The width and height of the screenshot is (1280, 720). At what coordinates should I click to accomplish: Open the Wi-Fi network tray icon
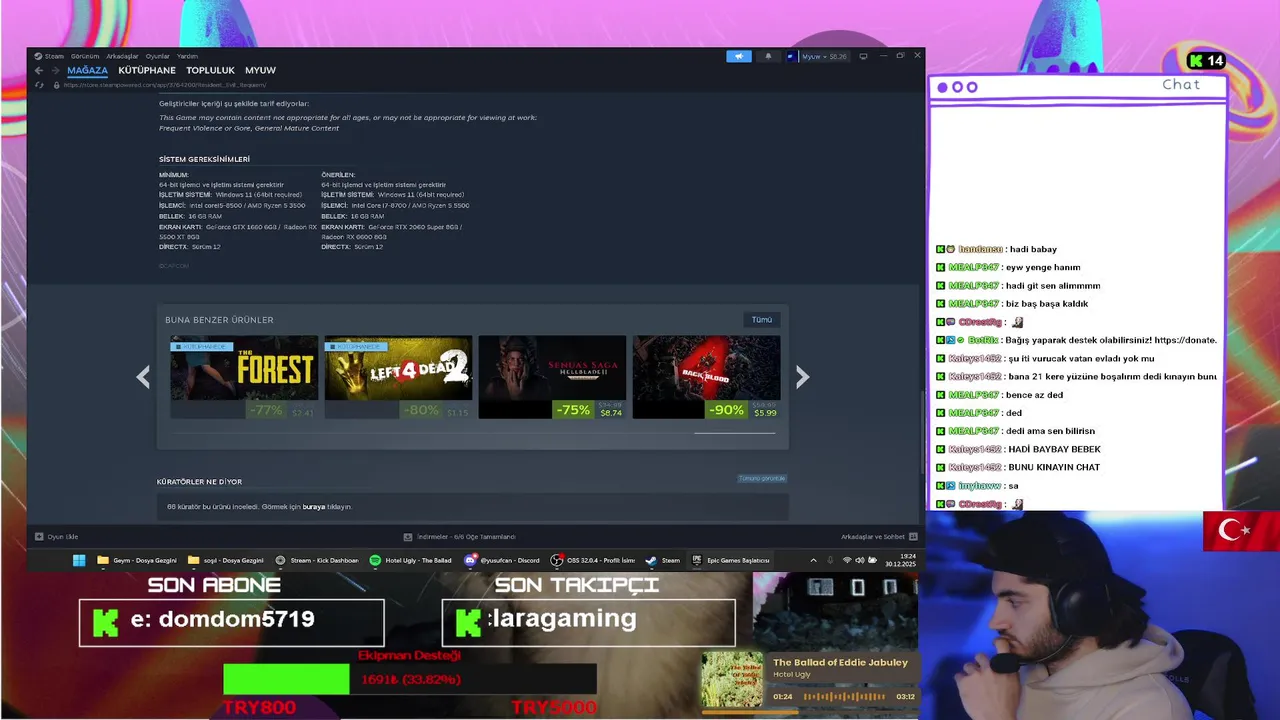point(848,560)
